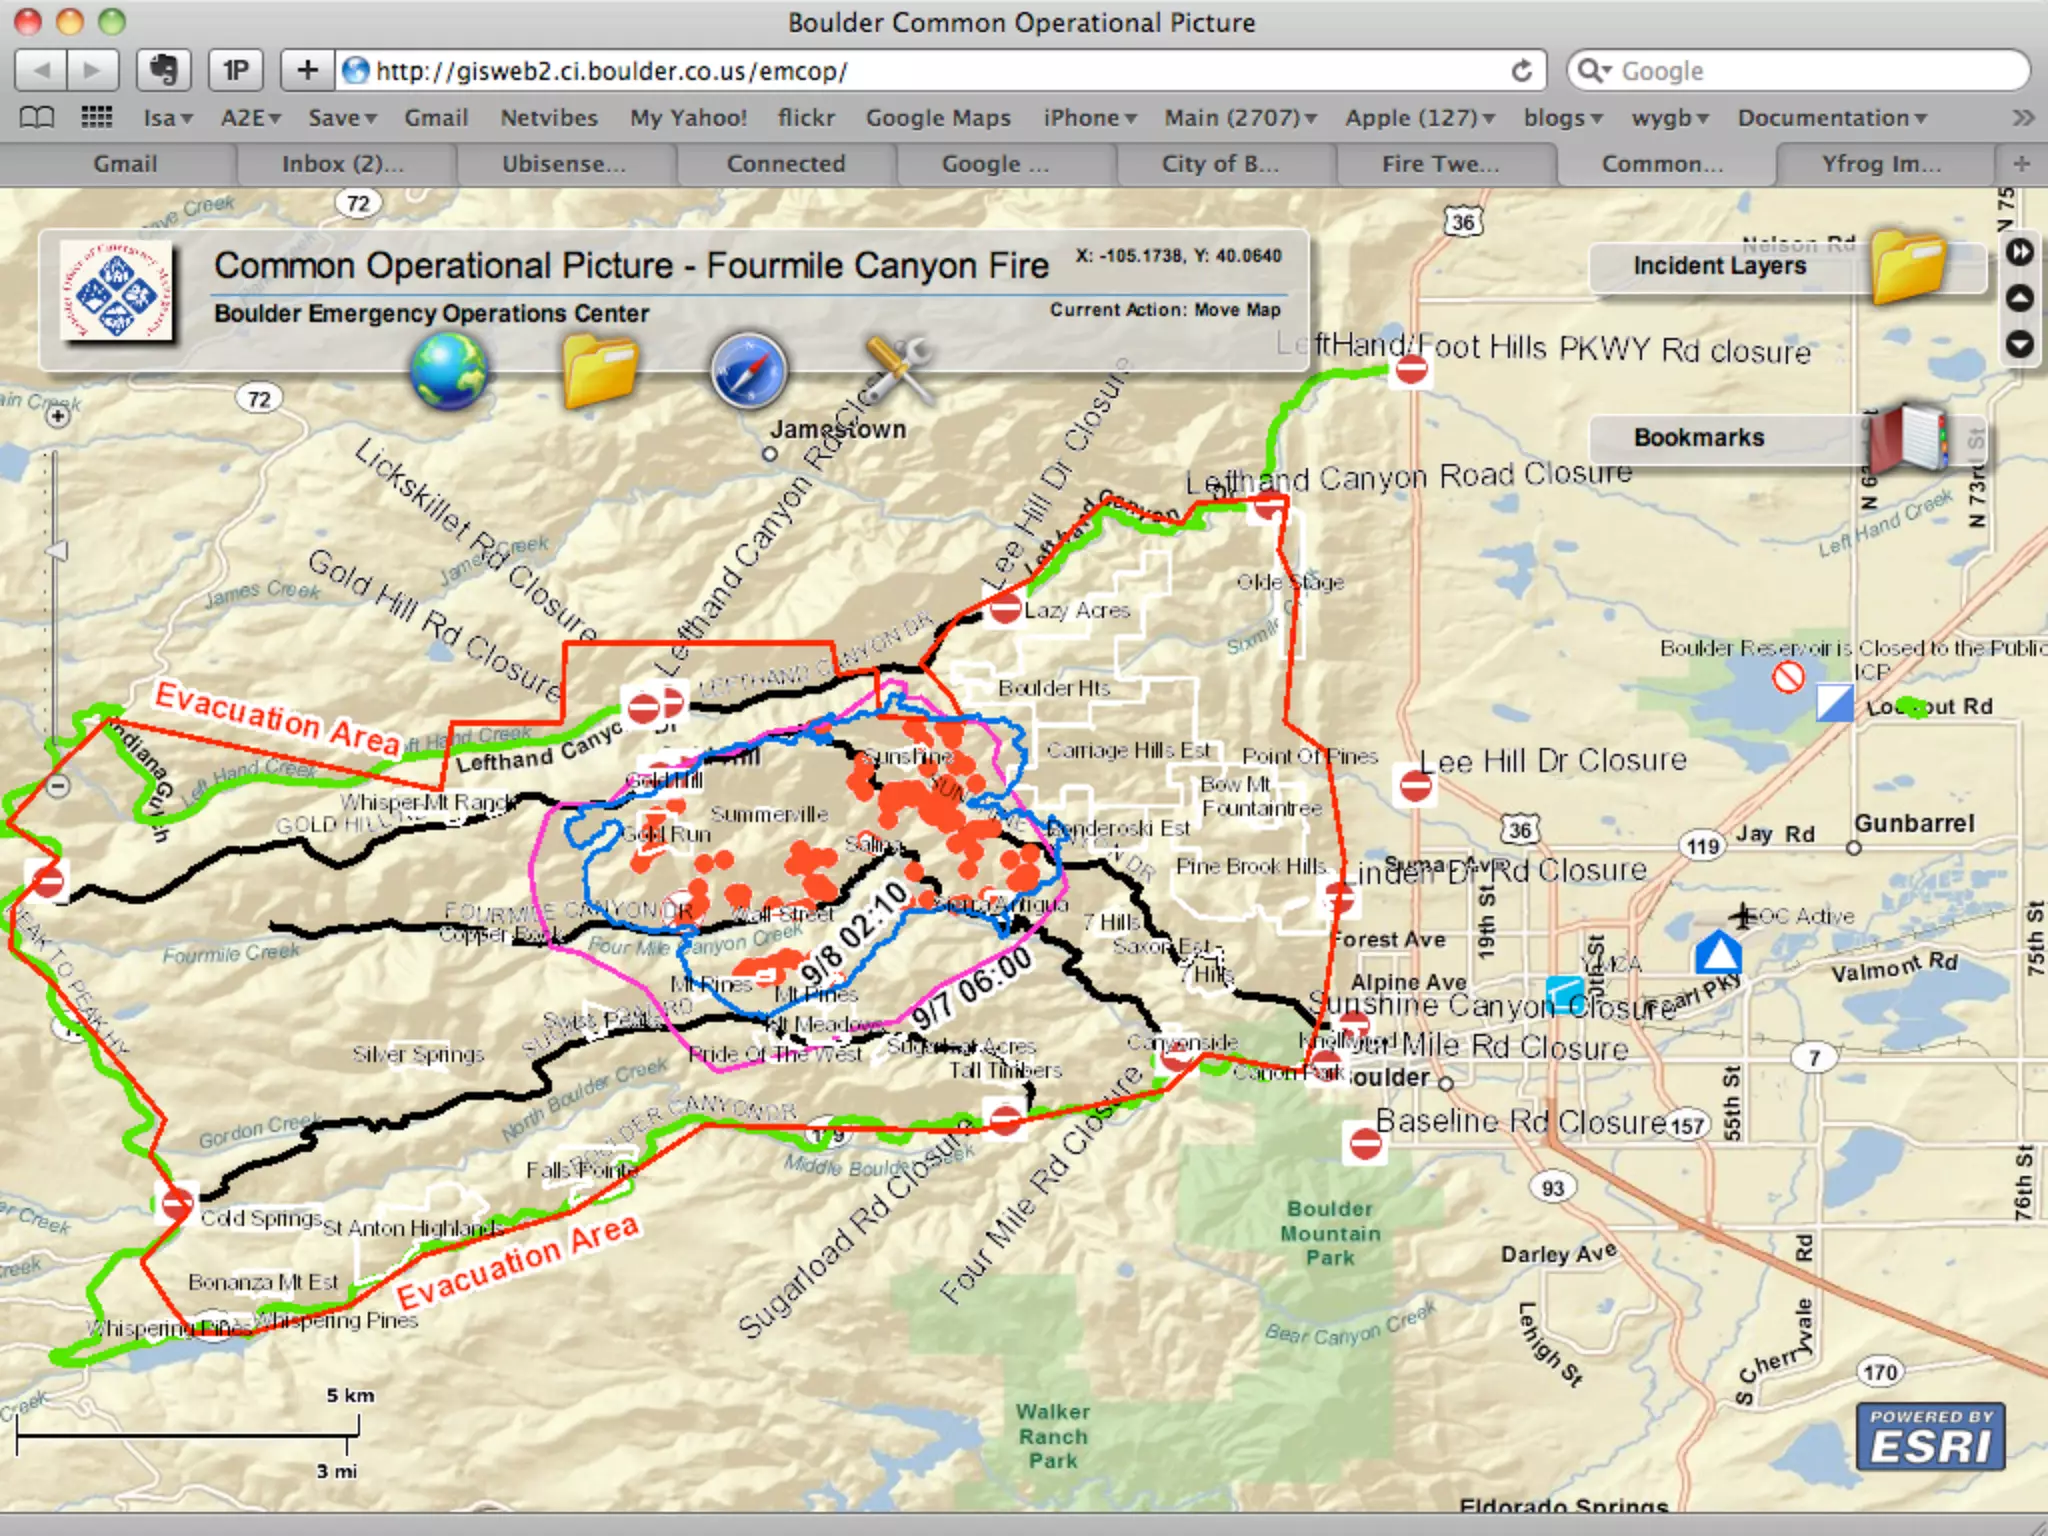Expand the iPhone bookmarks dropdown
Screen dimensions: 2048x1536
click(1090, 118)
